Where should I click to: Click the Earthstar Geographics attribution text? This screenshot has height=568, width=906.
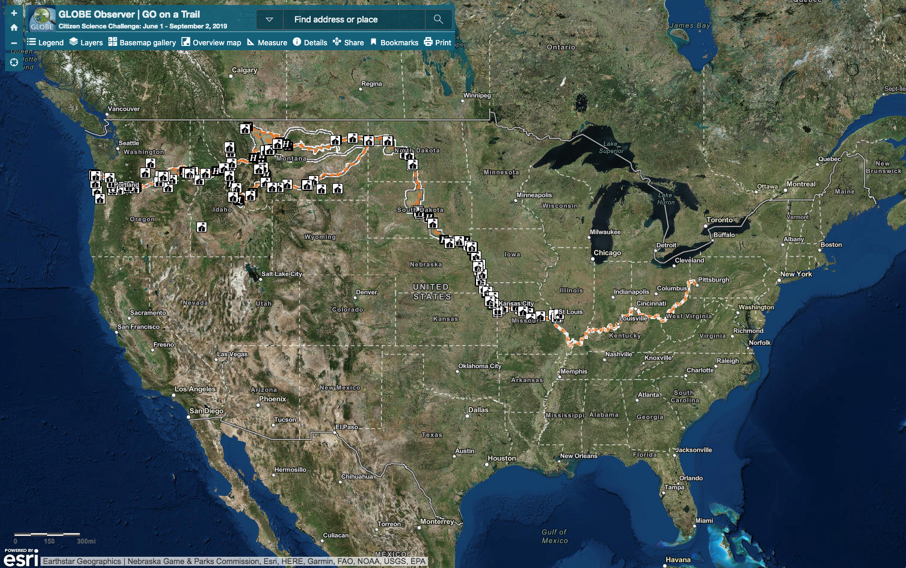click(x=81, y=561)
